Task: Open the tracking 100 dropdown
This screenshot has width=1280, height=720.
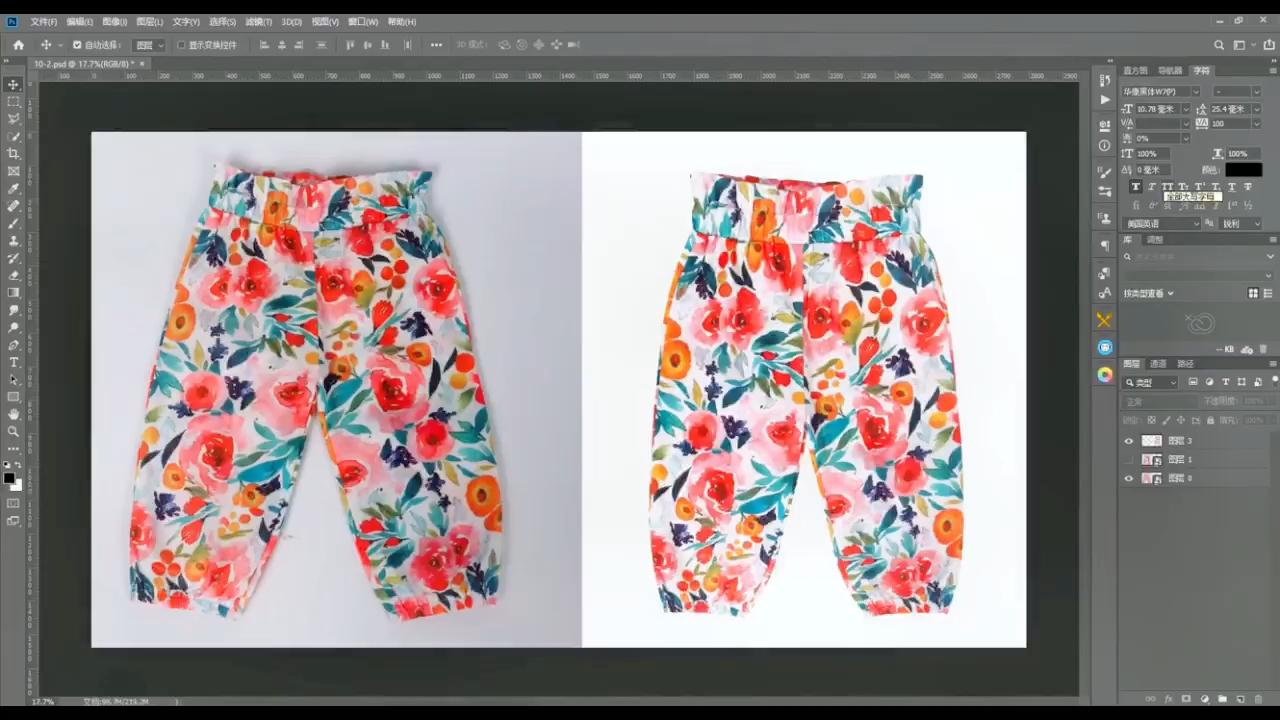Action: 1256,124
